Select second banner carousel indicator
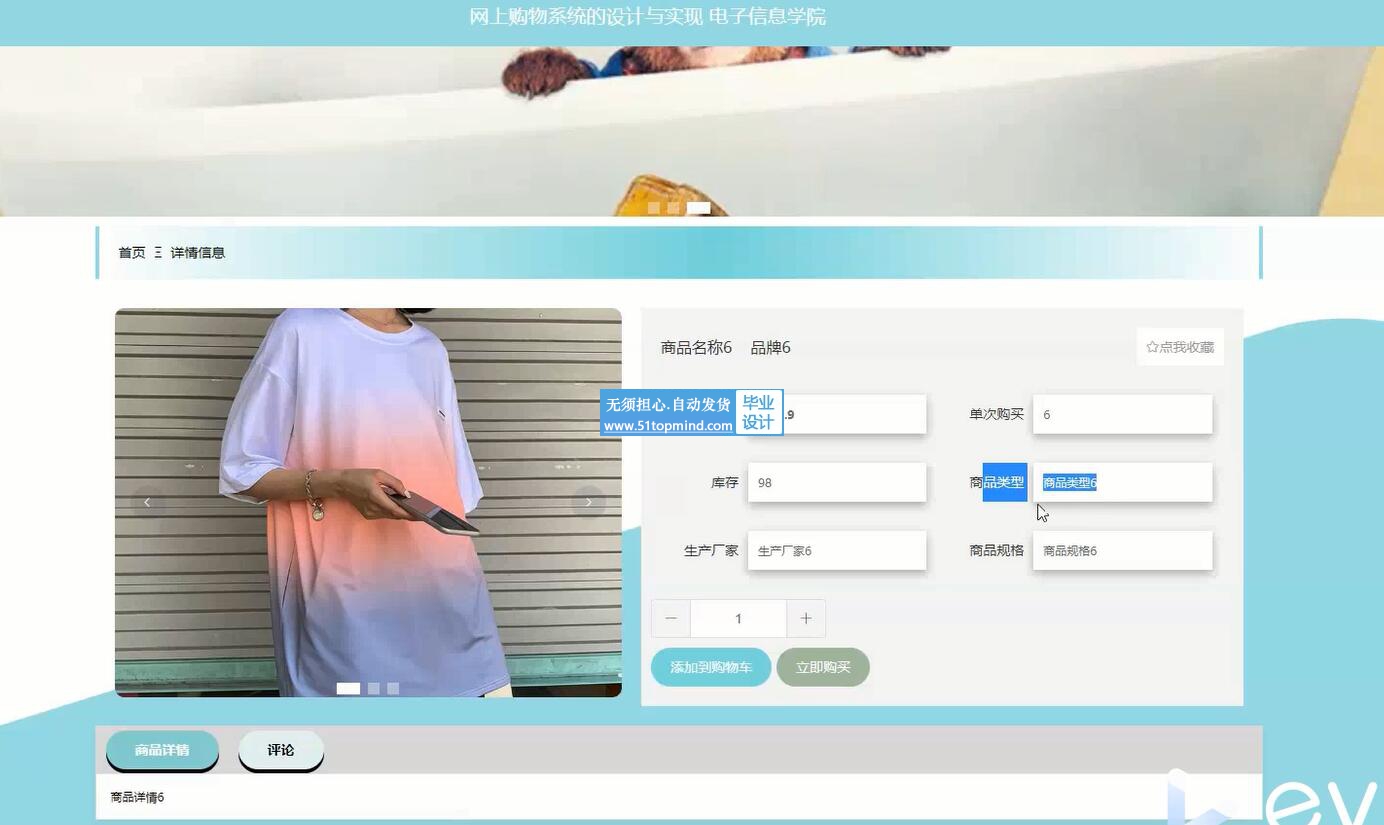 [x=673, y=208]
